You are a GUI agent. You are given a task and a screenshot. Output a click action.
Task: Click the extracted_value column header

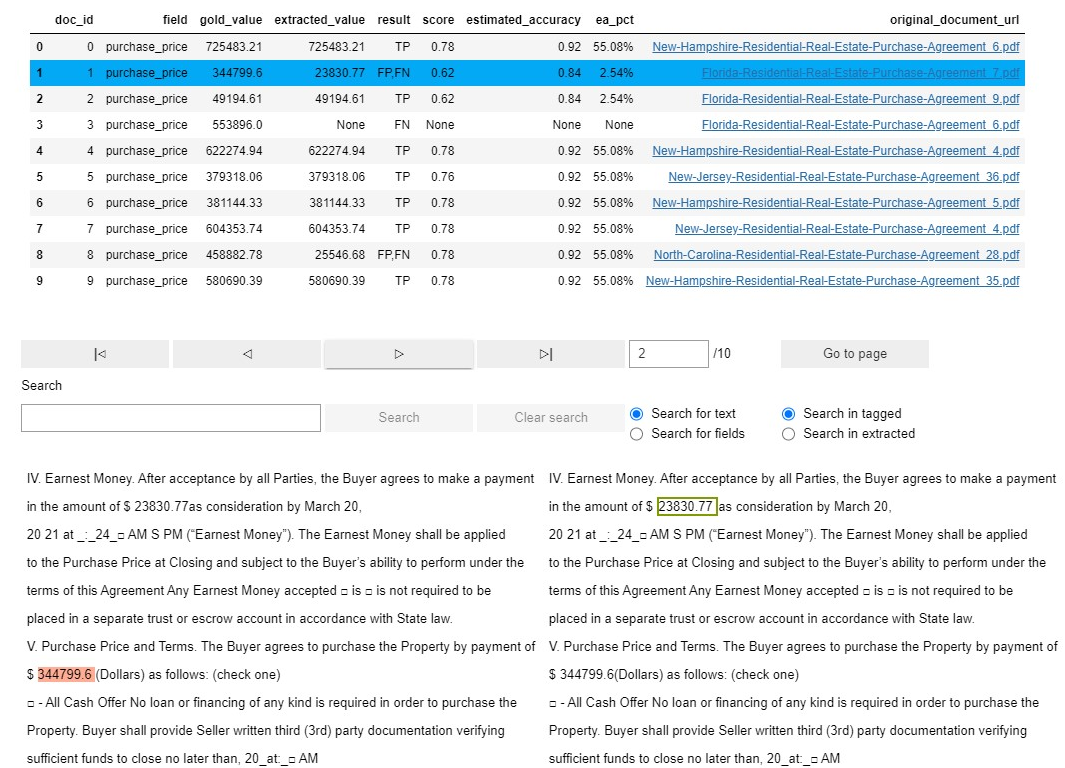click(x=319, y=20)
